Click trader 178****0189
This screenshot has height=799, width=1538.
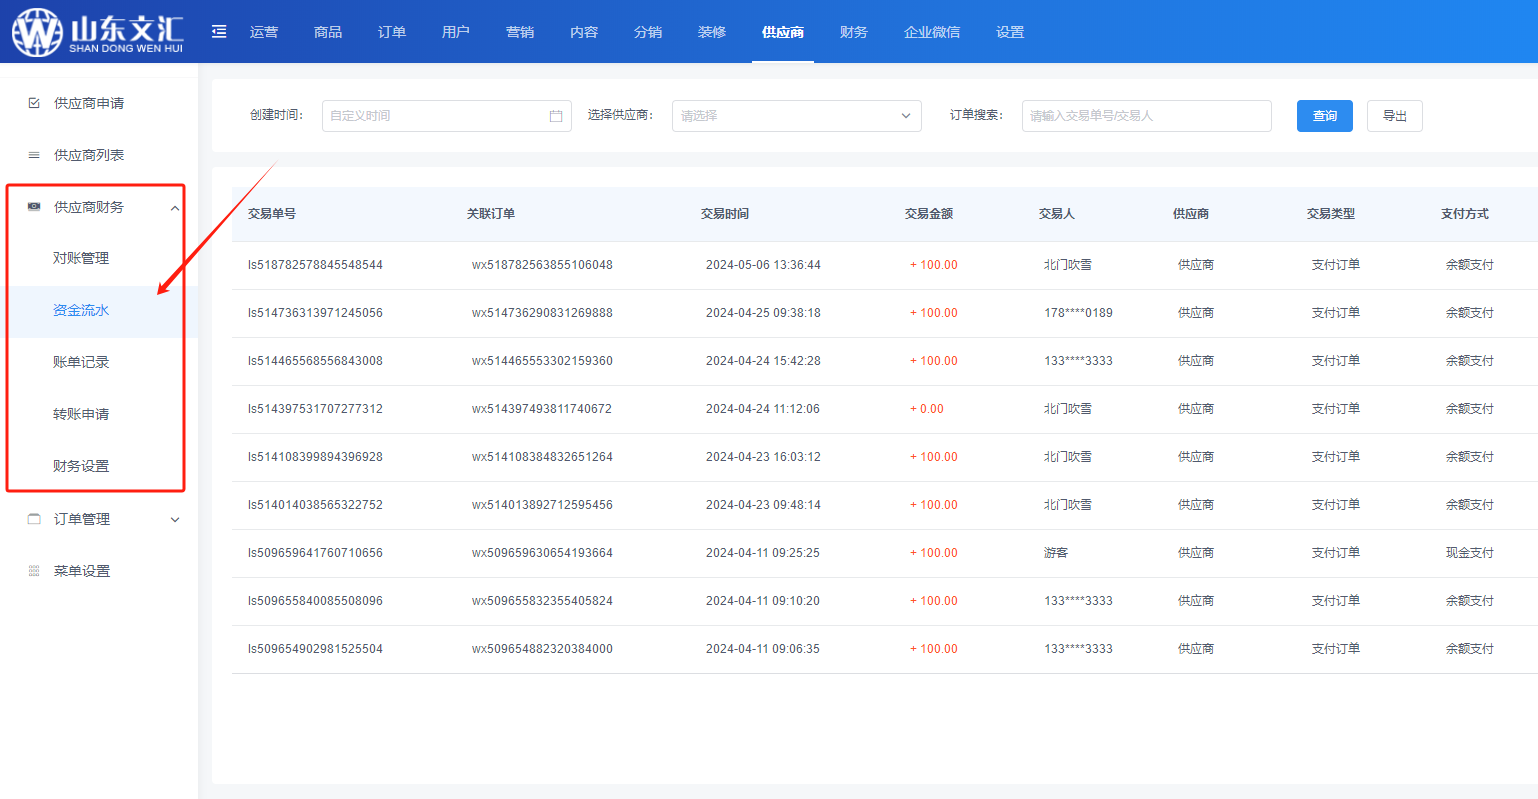click(x=1078, y=313)
